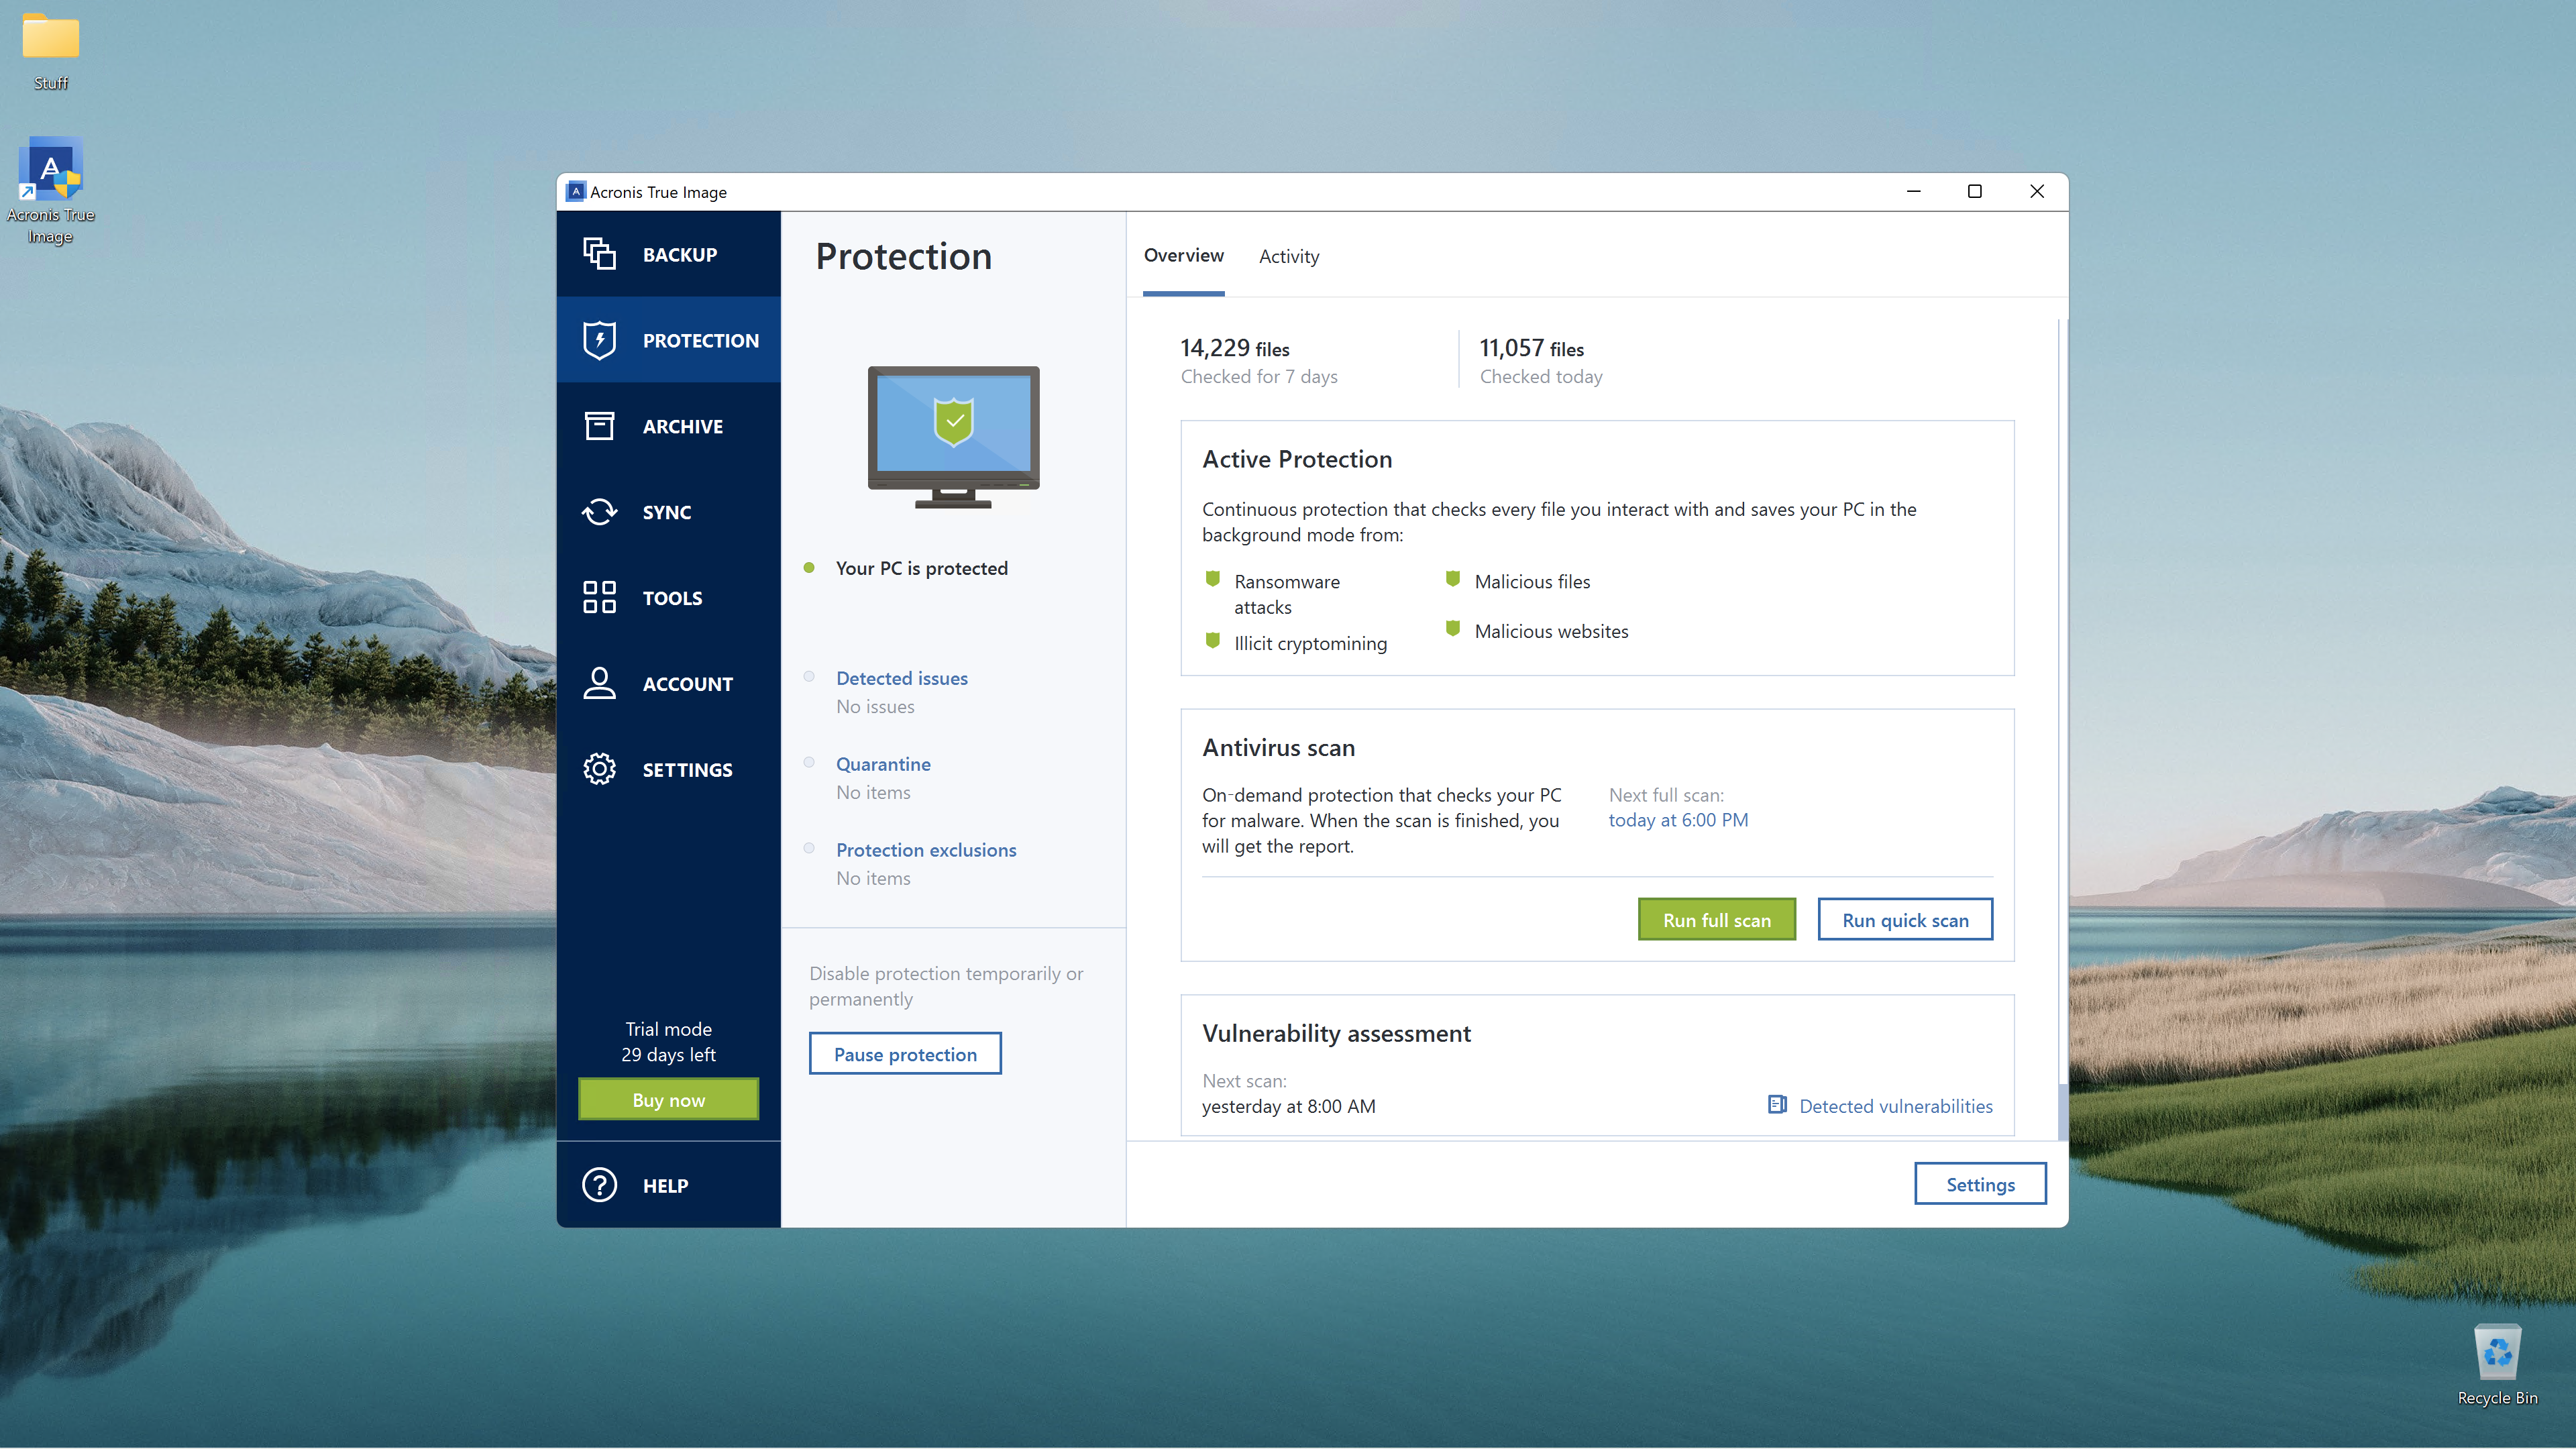Click the Help question mark icon
The height and width of the screenshot is (1449, 2576).
tap(599, 1184)
